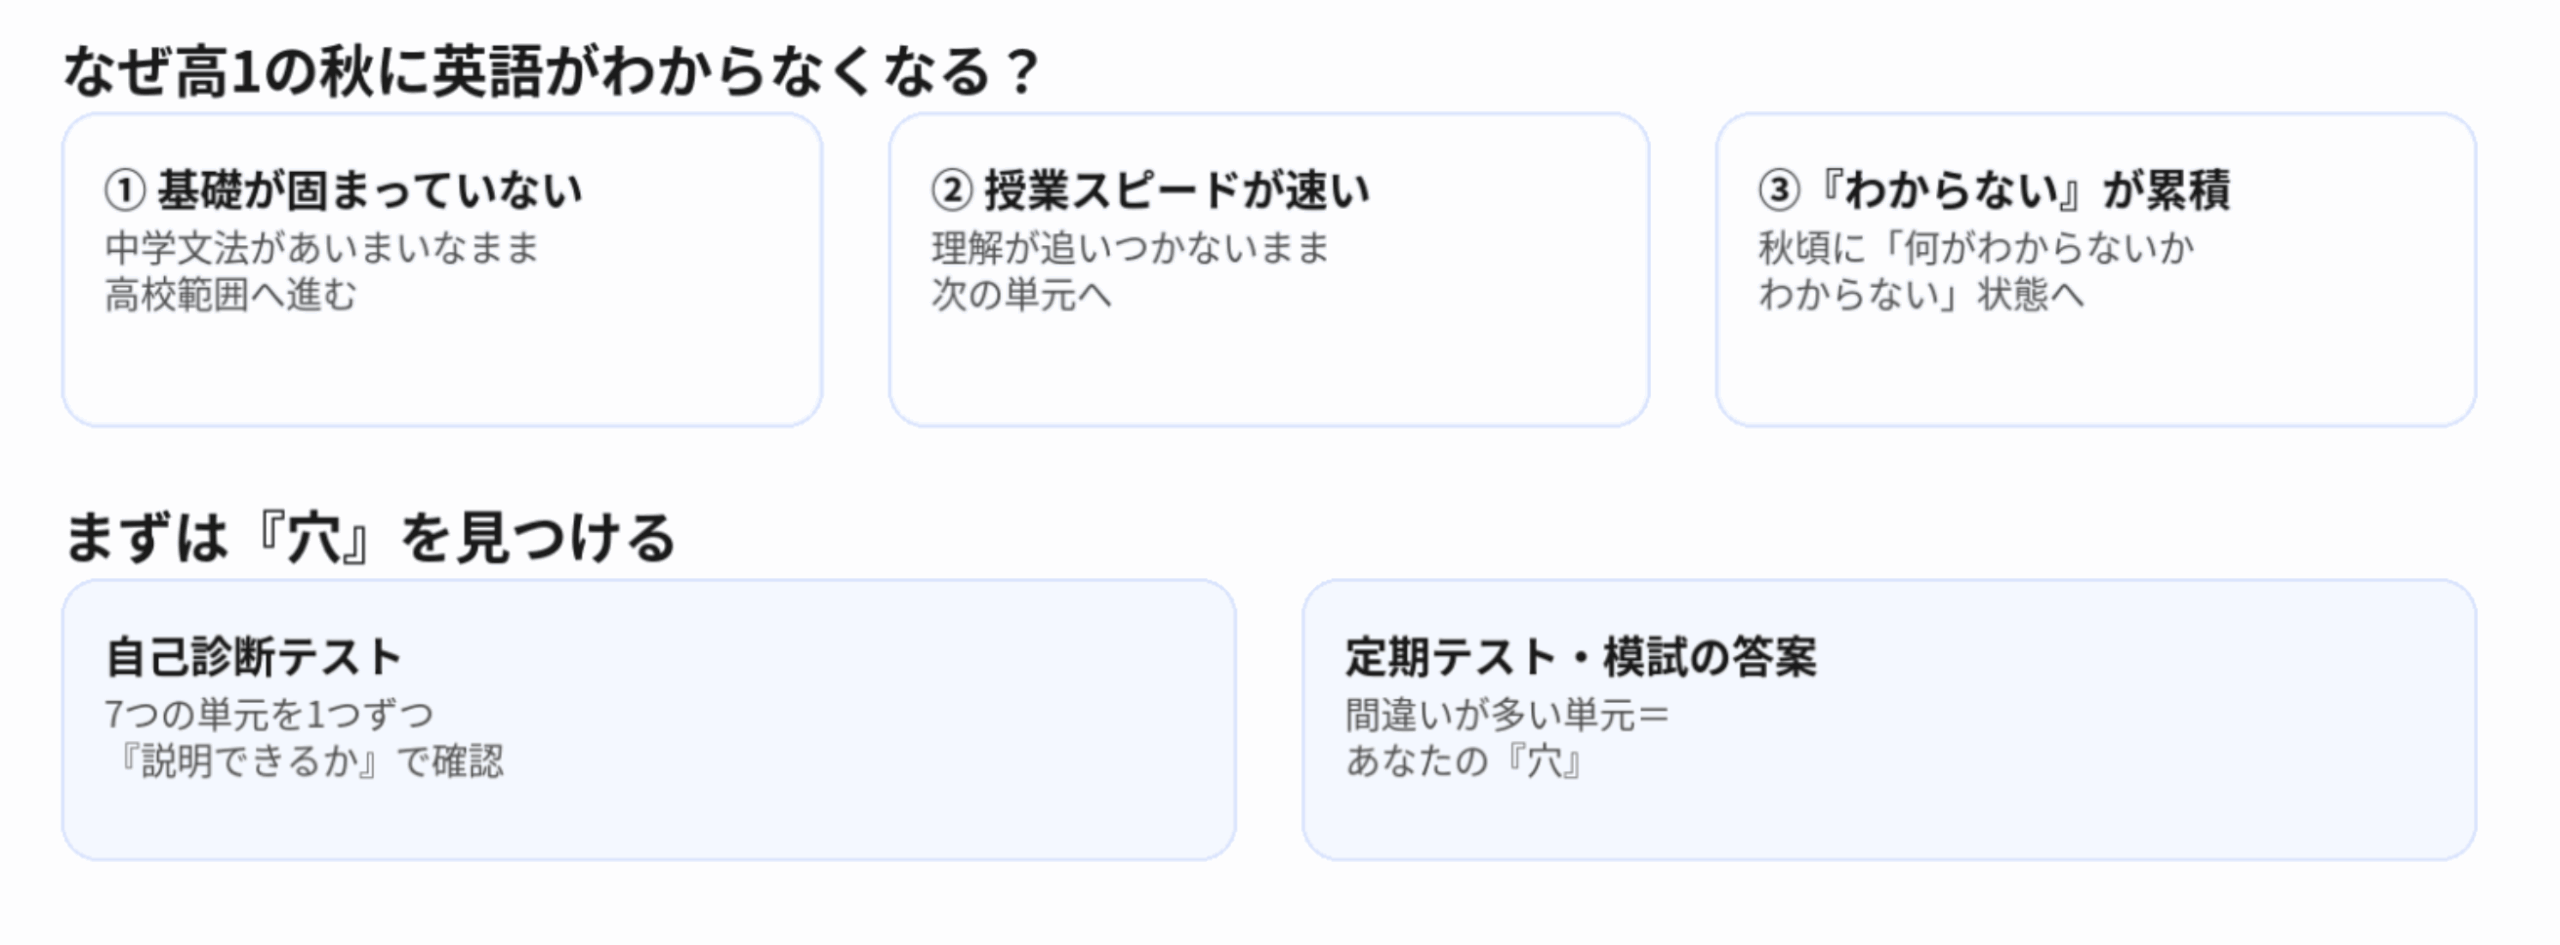This screenshot has width=2560, height=945.
Task: Open the 自己診断テスト card title
Action: pos(254,657)
